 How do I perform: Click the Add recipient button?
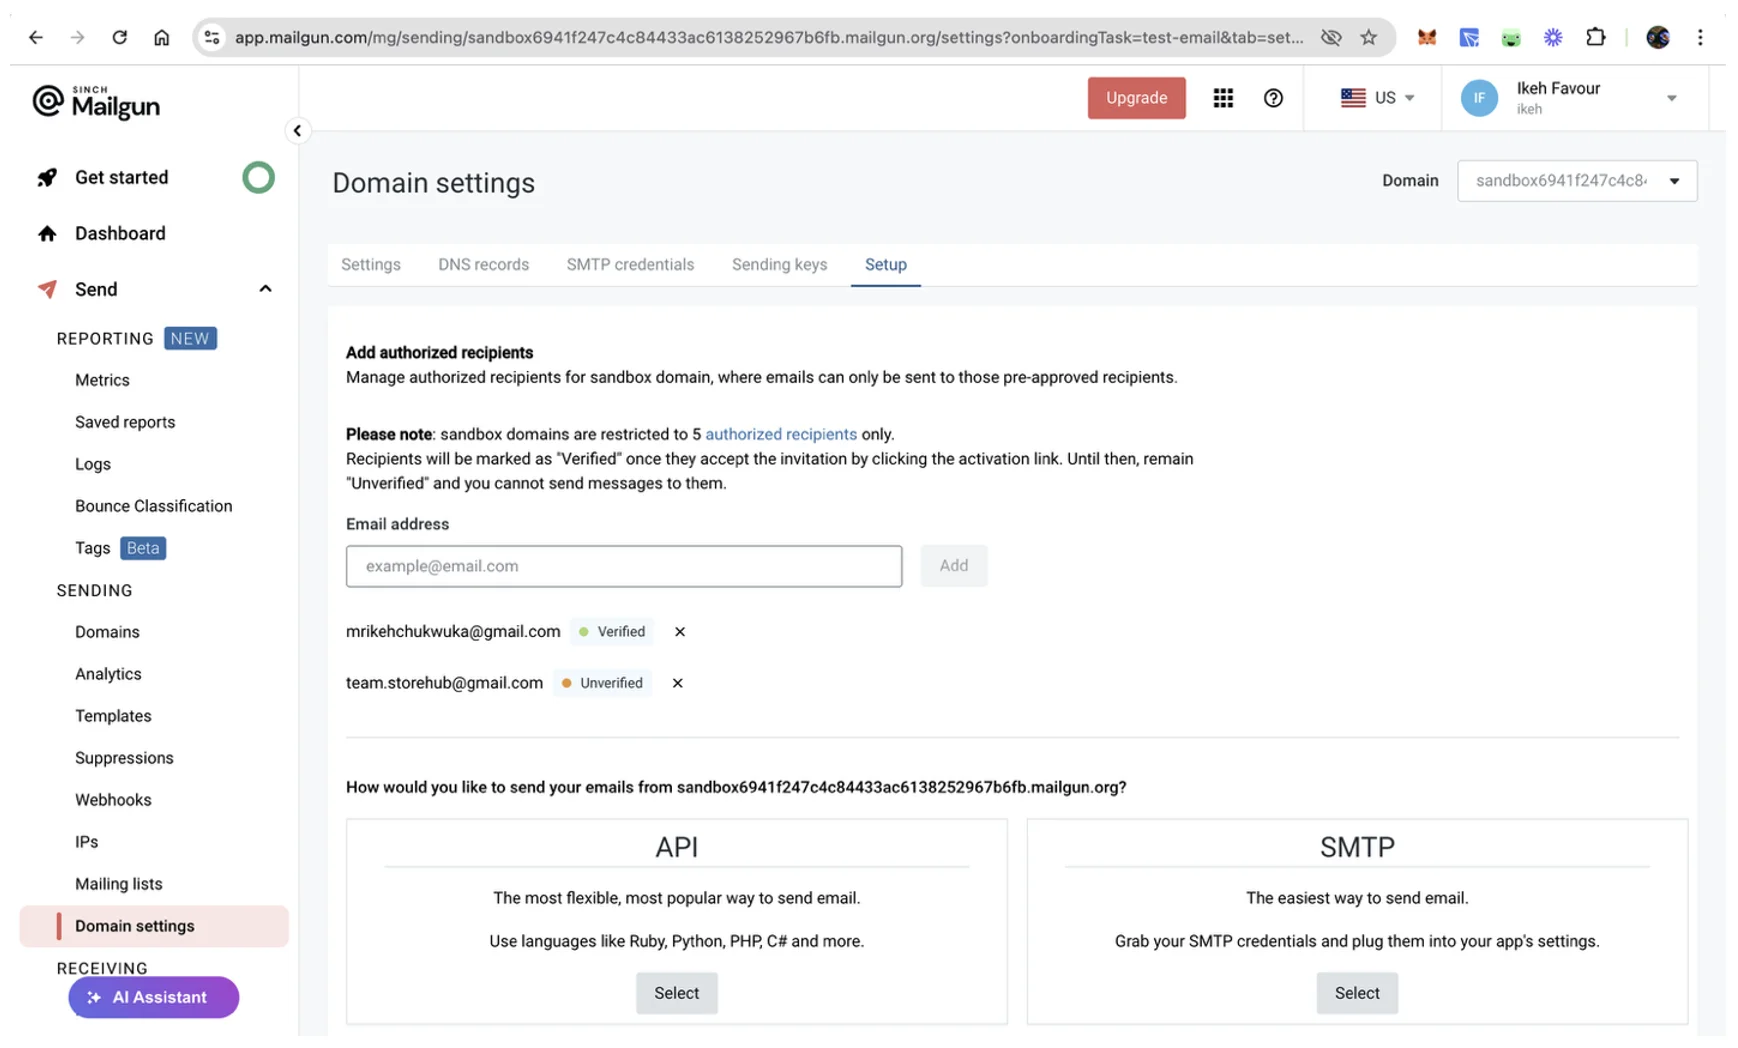coord(953,566)
